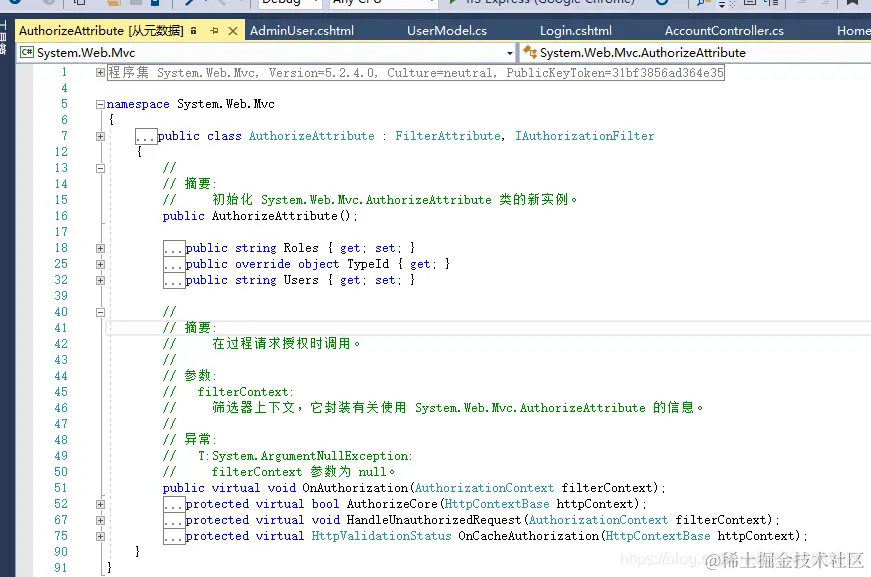This screenshot has width=871, height=577.
Task: Collapse the comment block starting at line 13
Action: point(101,168)
